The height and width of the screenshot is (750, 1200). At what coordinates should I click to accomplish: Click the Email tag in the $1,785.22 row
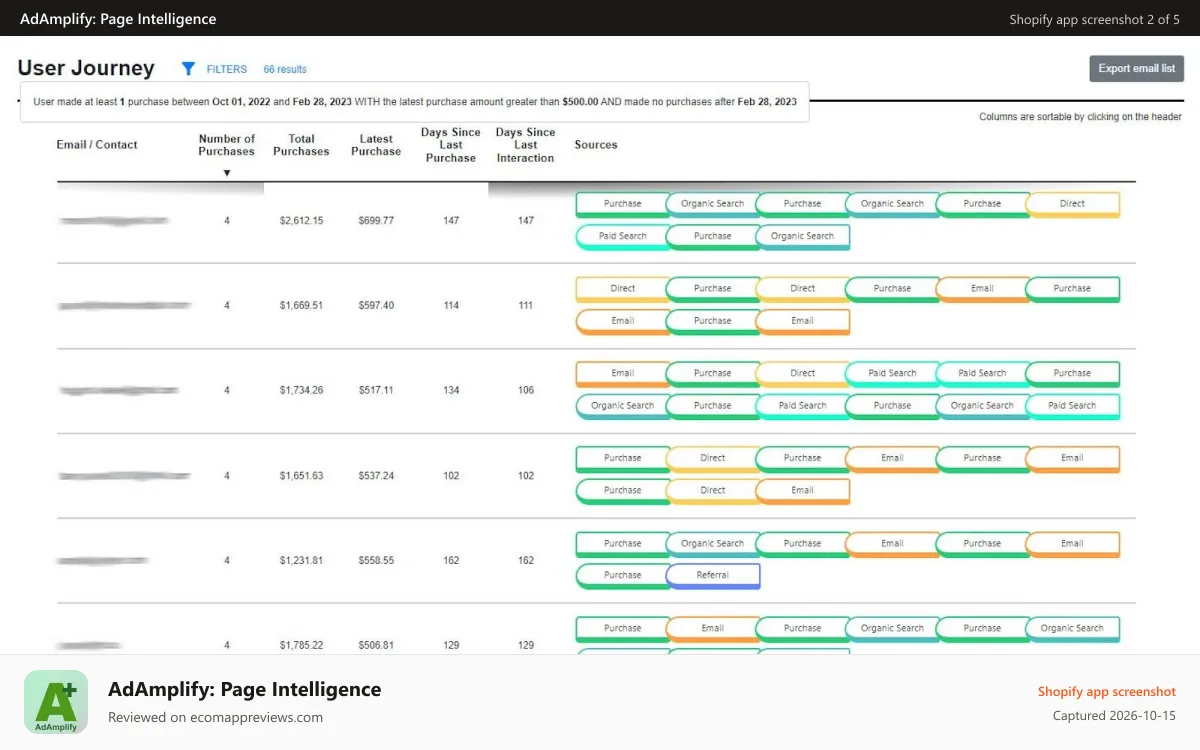[713, 629]
